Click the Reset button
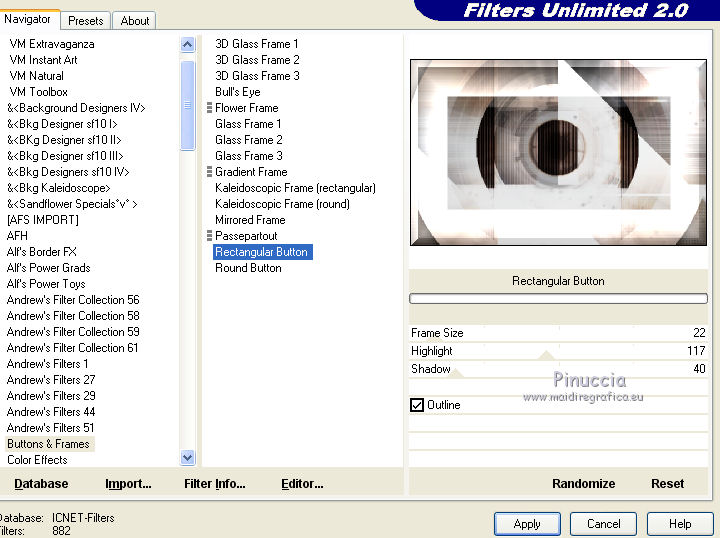The image size is (720, 538). click(x=668, y=483)
